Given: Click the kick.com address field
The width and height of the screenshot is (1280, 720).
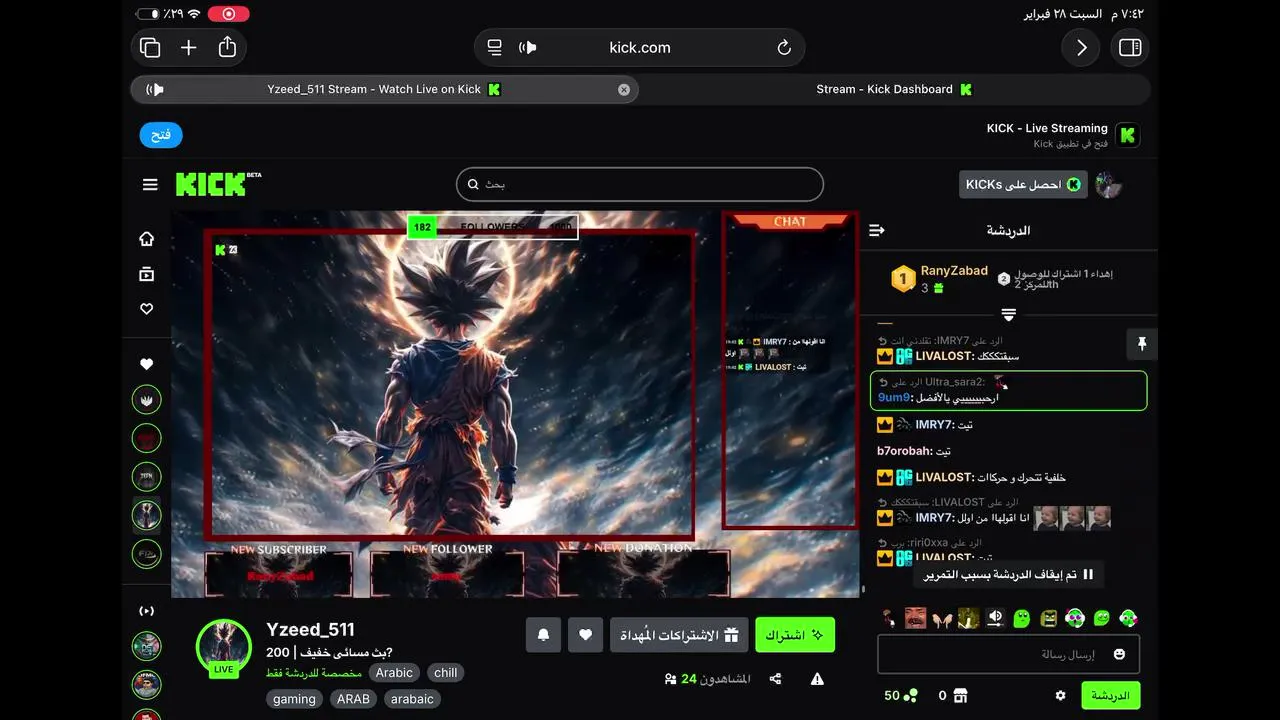Looking at the screenshot, I should click(x=640, y=47).
